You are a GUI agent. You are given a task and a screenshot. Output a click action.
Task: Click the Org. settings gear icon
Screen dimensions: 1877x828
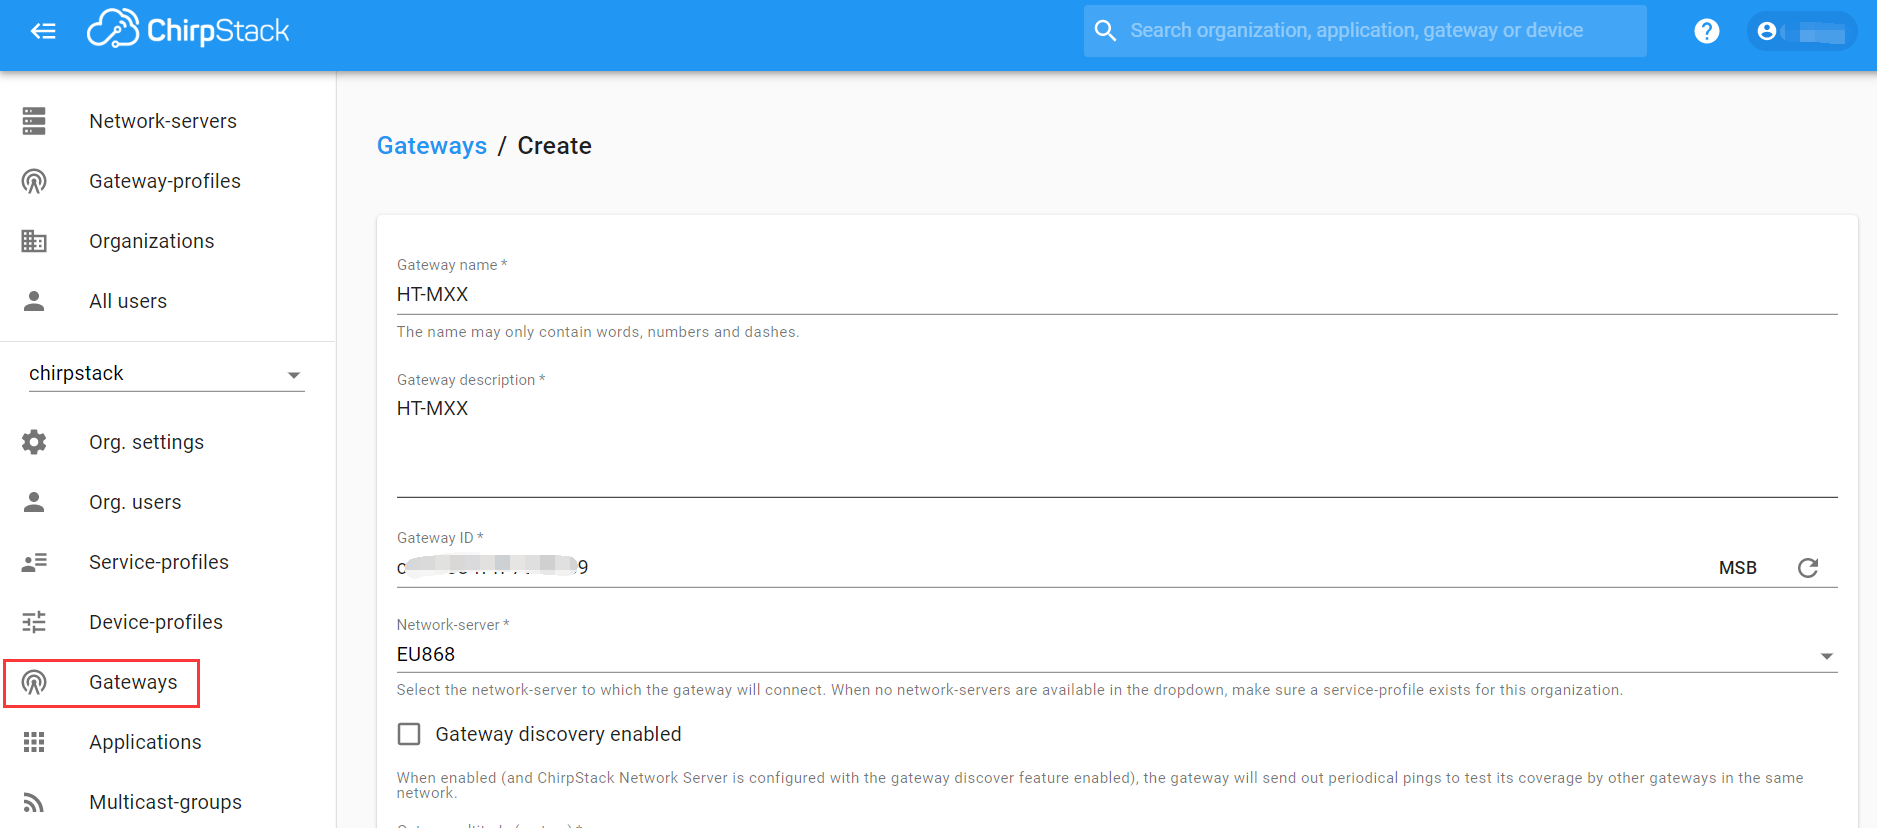click(34, 442)
